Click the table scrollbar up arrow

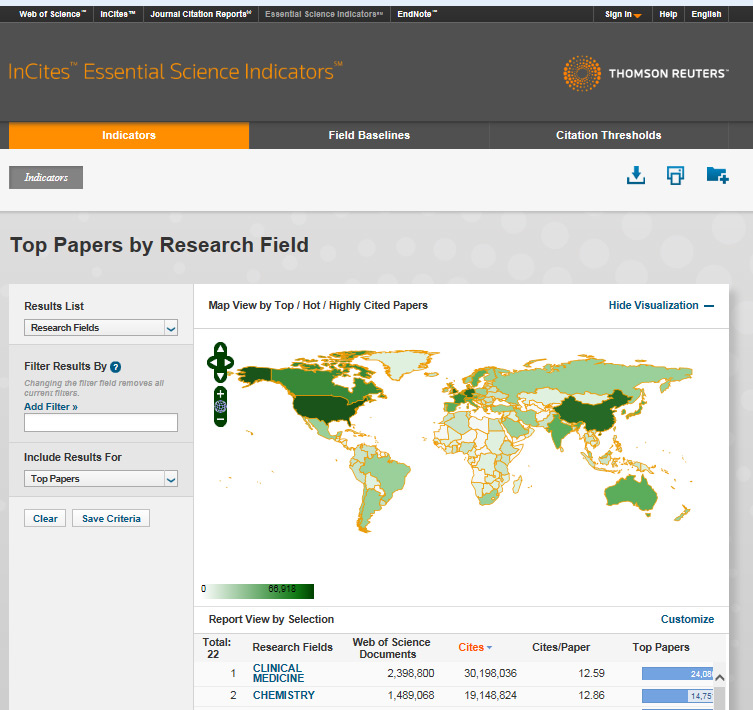click(x=719, y=678)
